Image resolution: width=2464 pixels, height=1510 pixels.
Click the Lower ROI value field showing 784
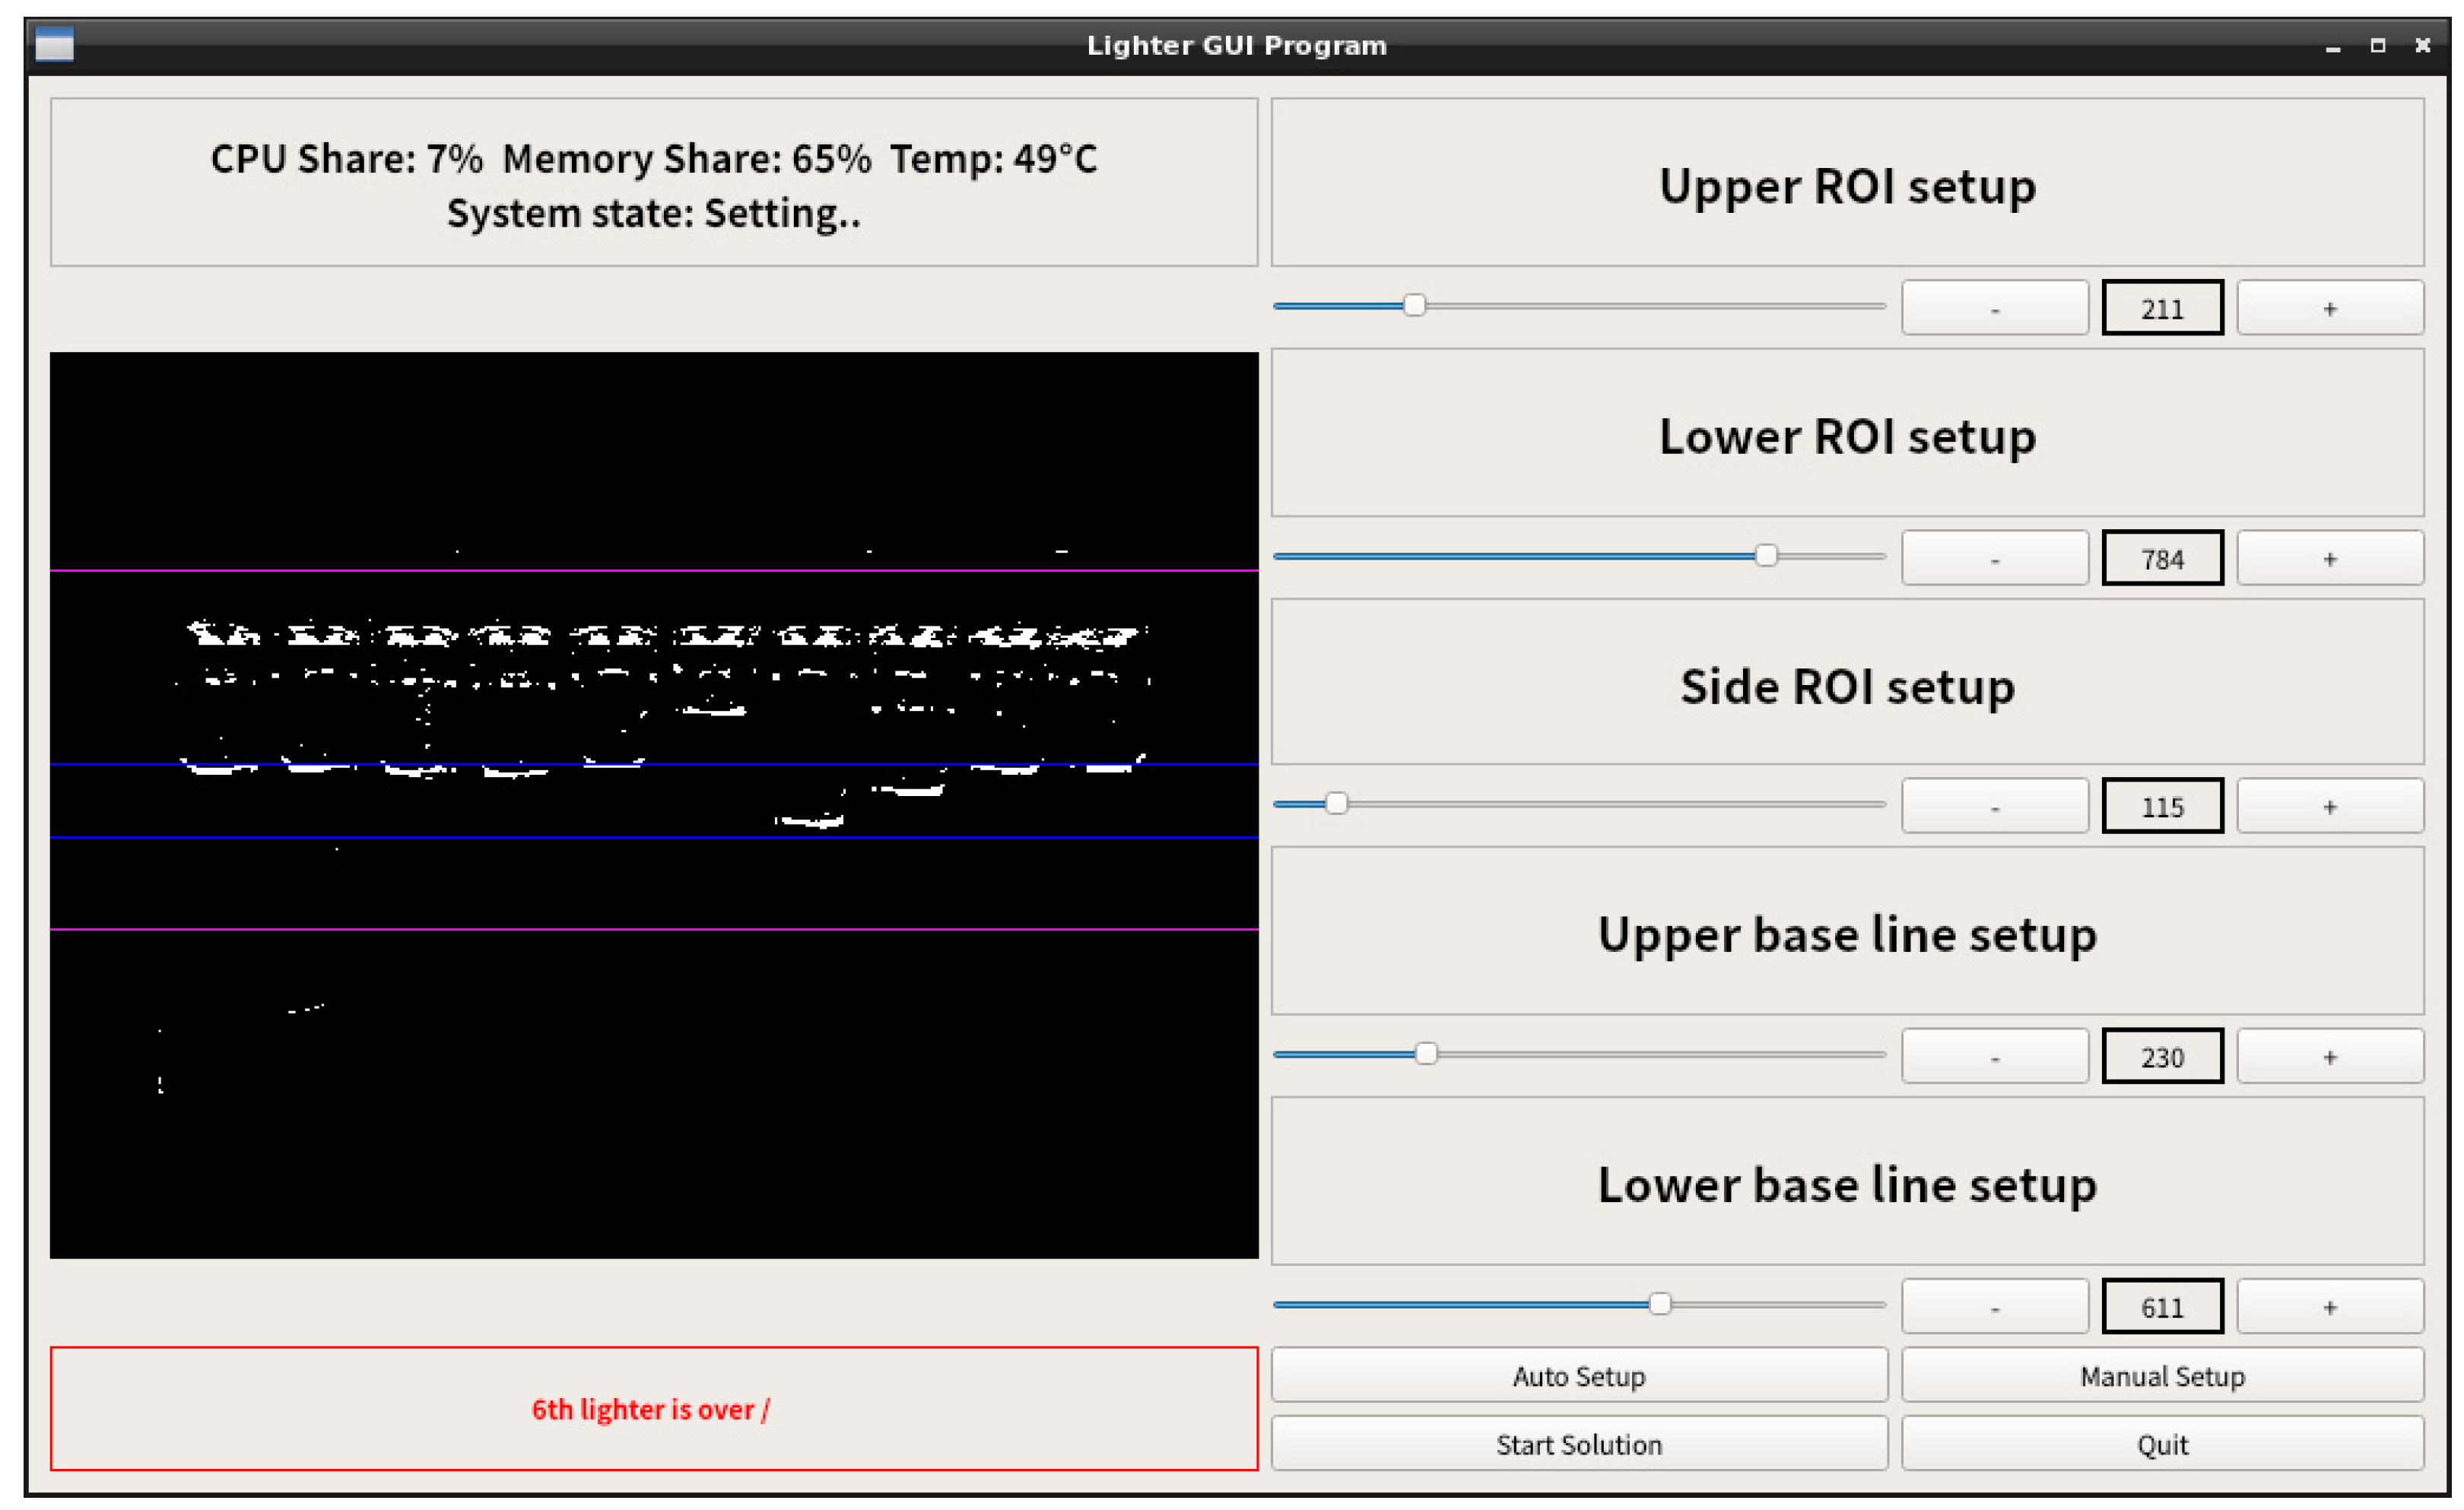coord(2162,558)
